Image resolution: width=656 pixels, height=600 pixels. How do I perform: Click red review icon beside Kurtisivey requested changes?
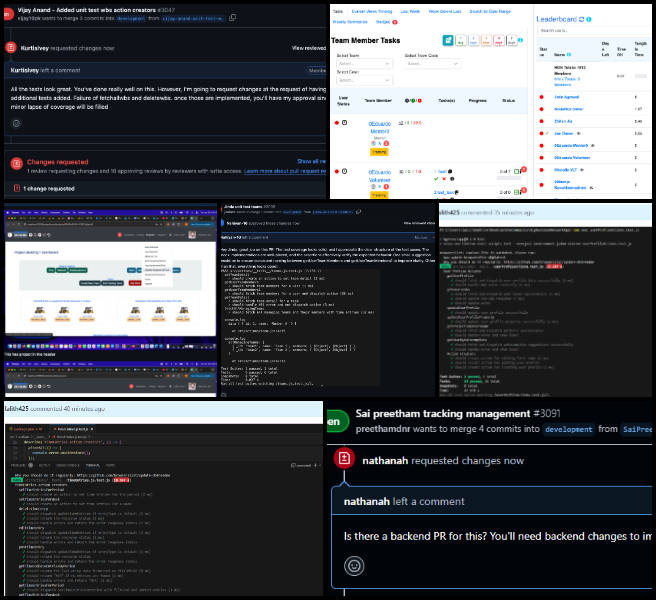(x=11, y=48)
